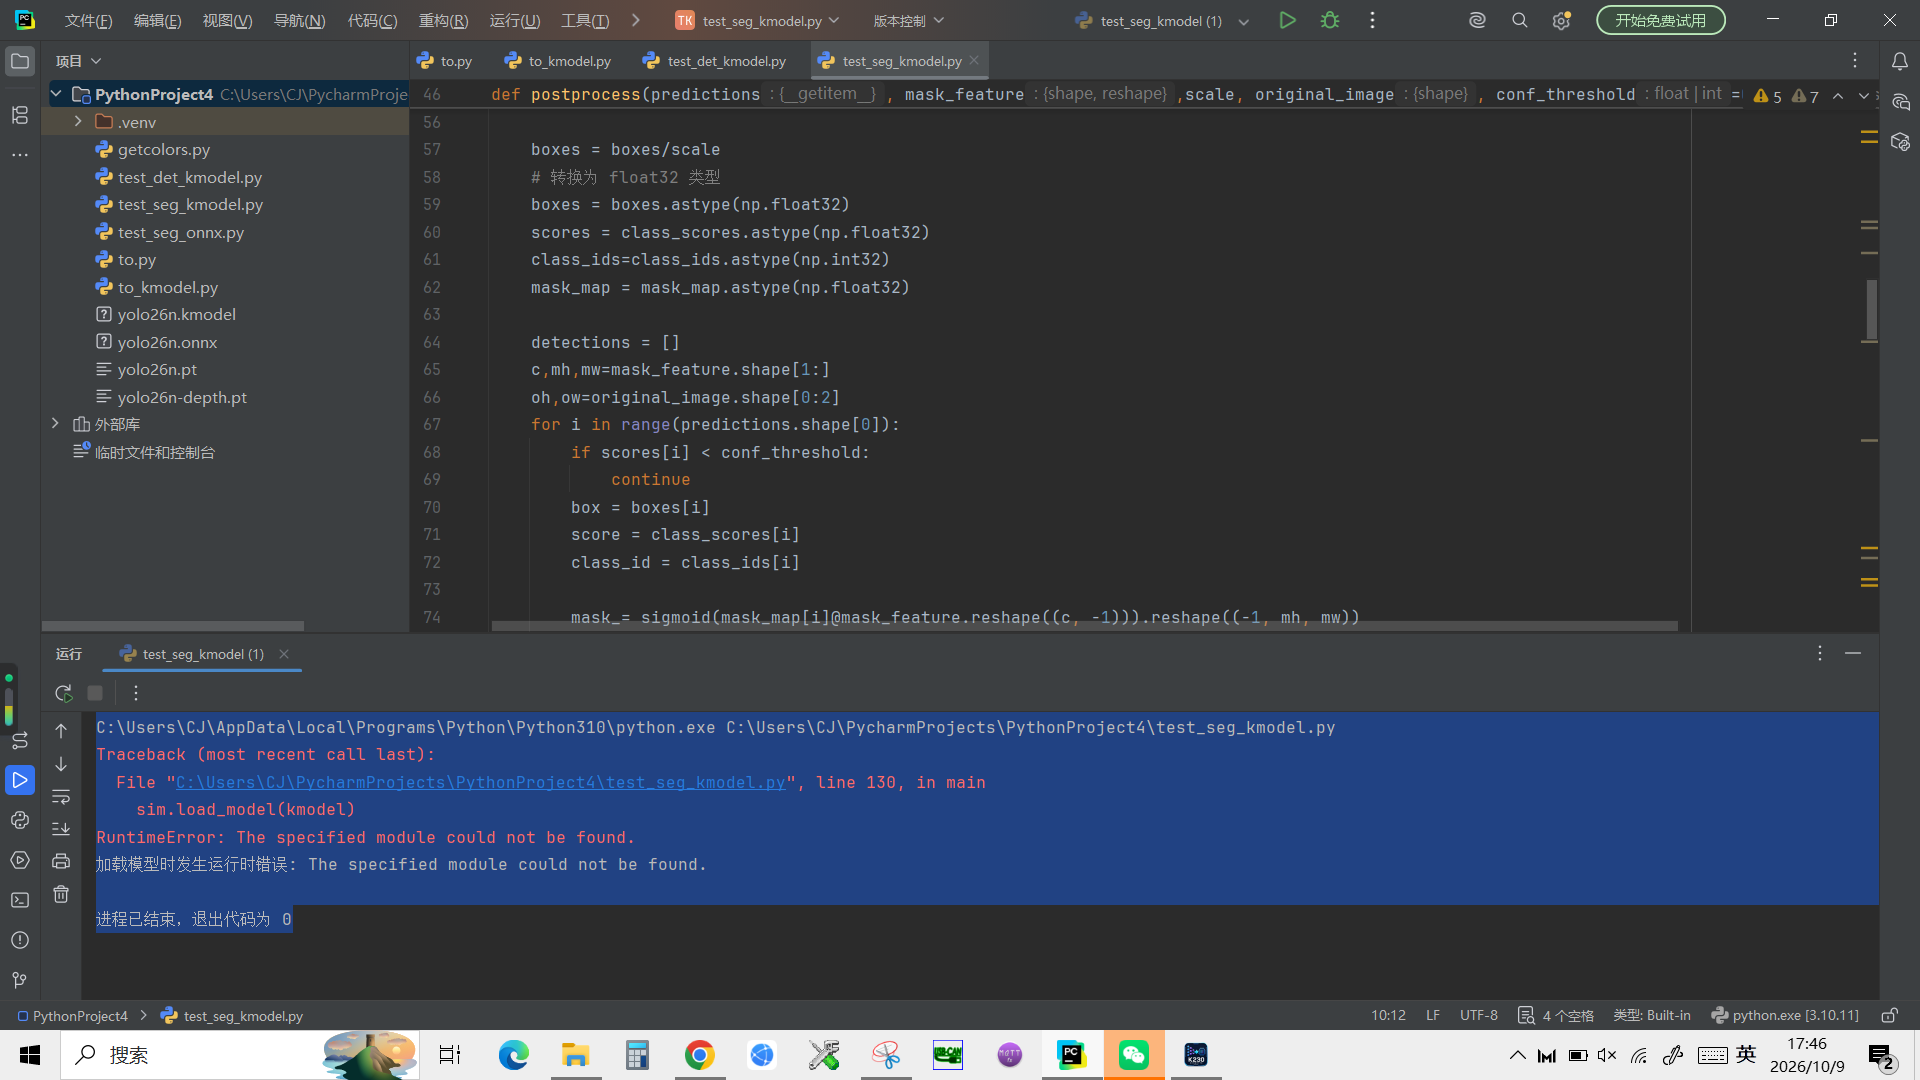Switch to the to_kmodel.py editor tab
1920x1080 pixels.
pos(558,61)
